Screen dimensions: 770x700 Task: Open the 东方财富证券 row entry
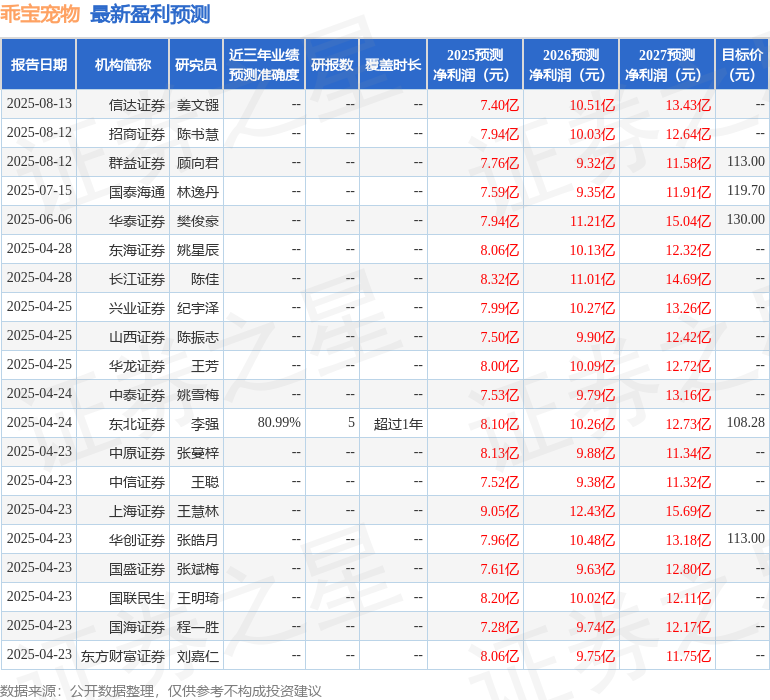[x=123, y=656]
